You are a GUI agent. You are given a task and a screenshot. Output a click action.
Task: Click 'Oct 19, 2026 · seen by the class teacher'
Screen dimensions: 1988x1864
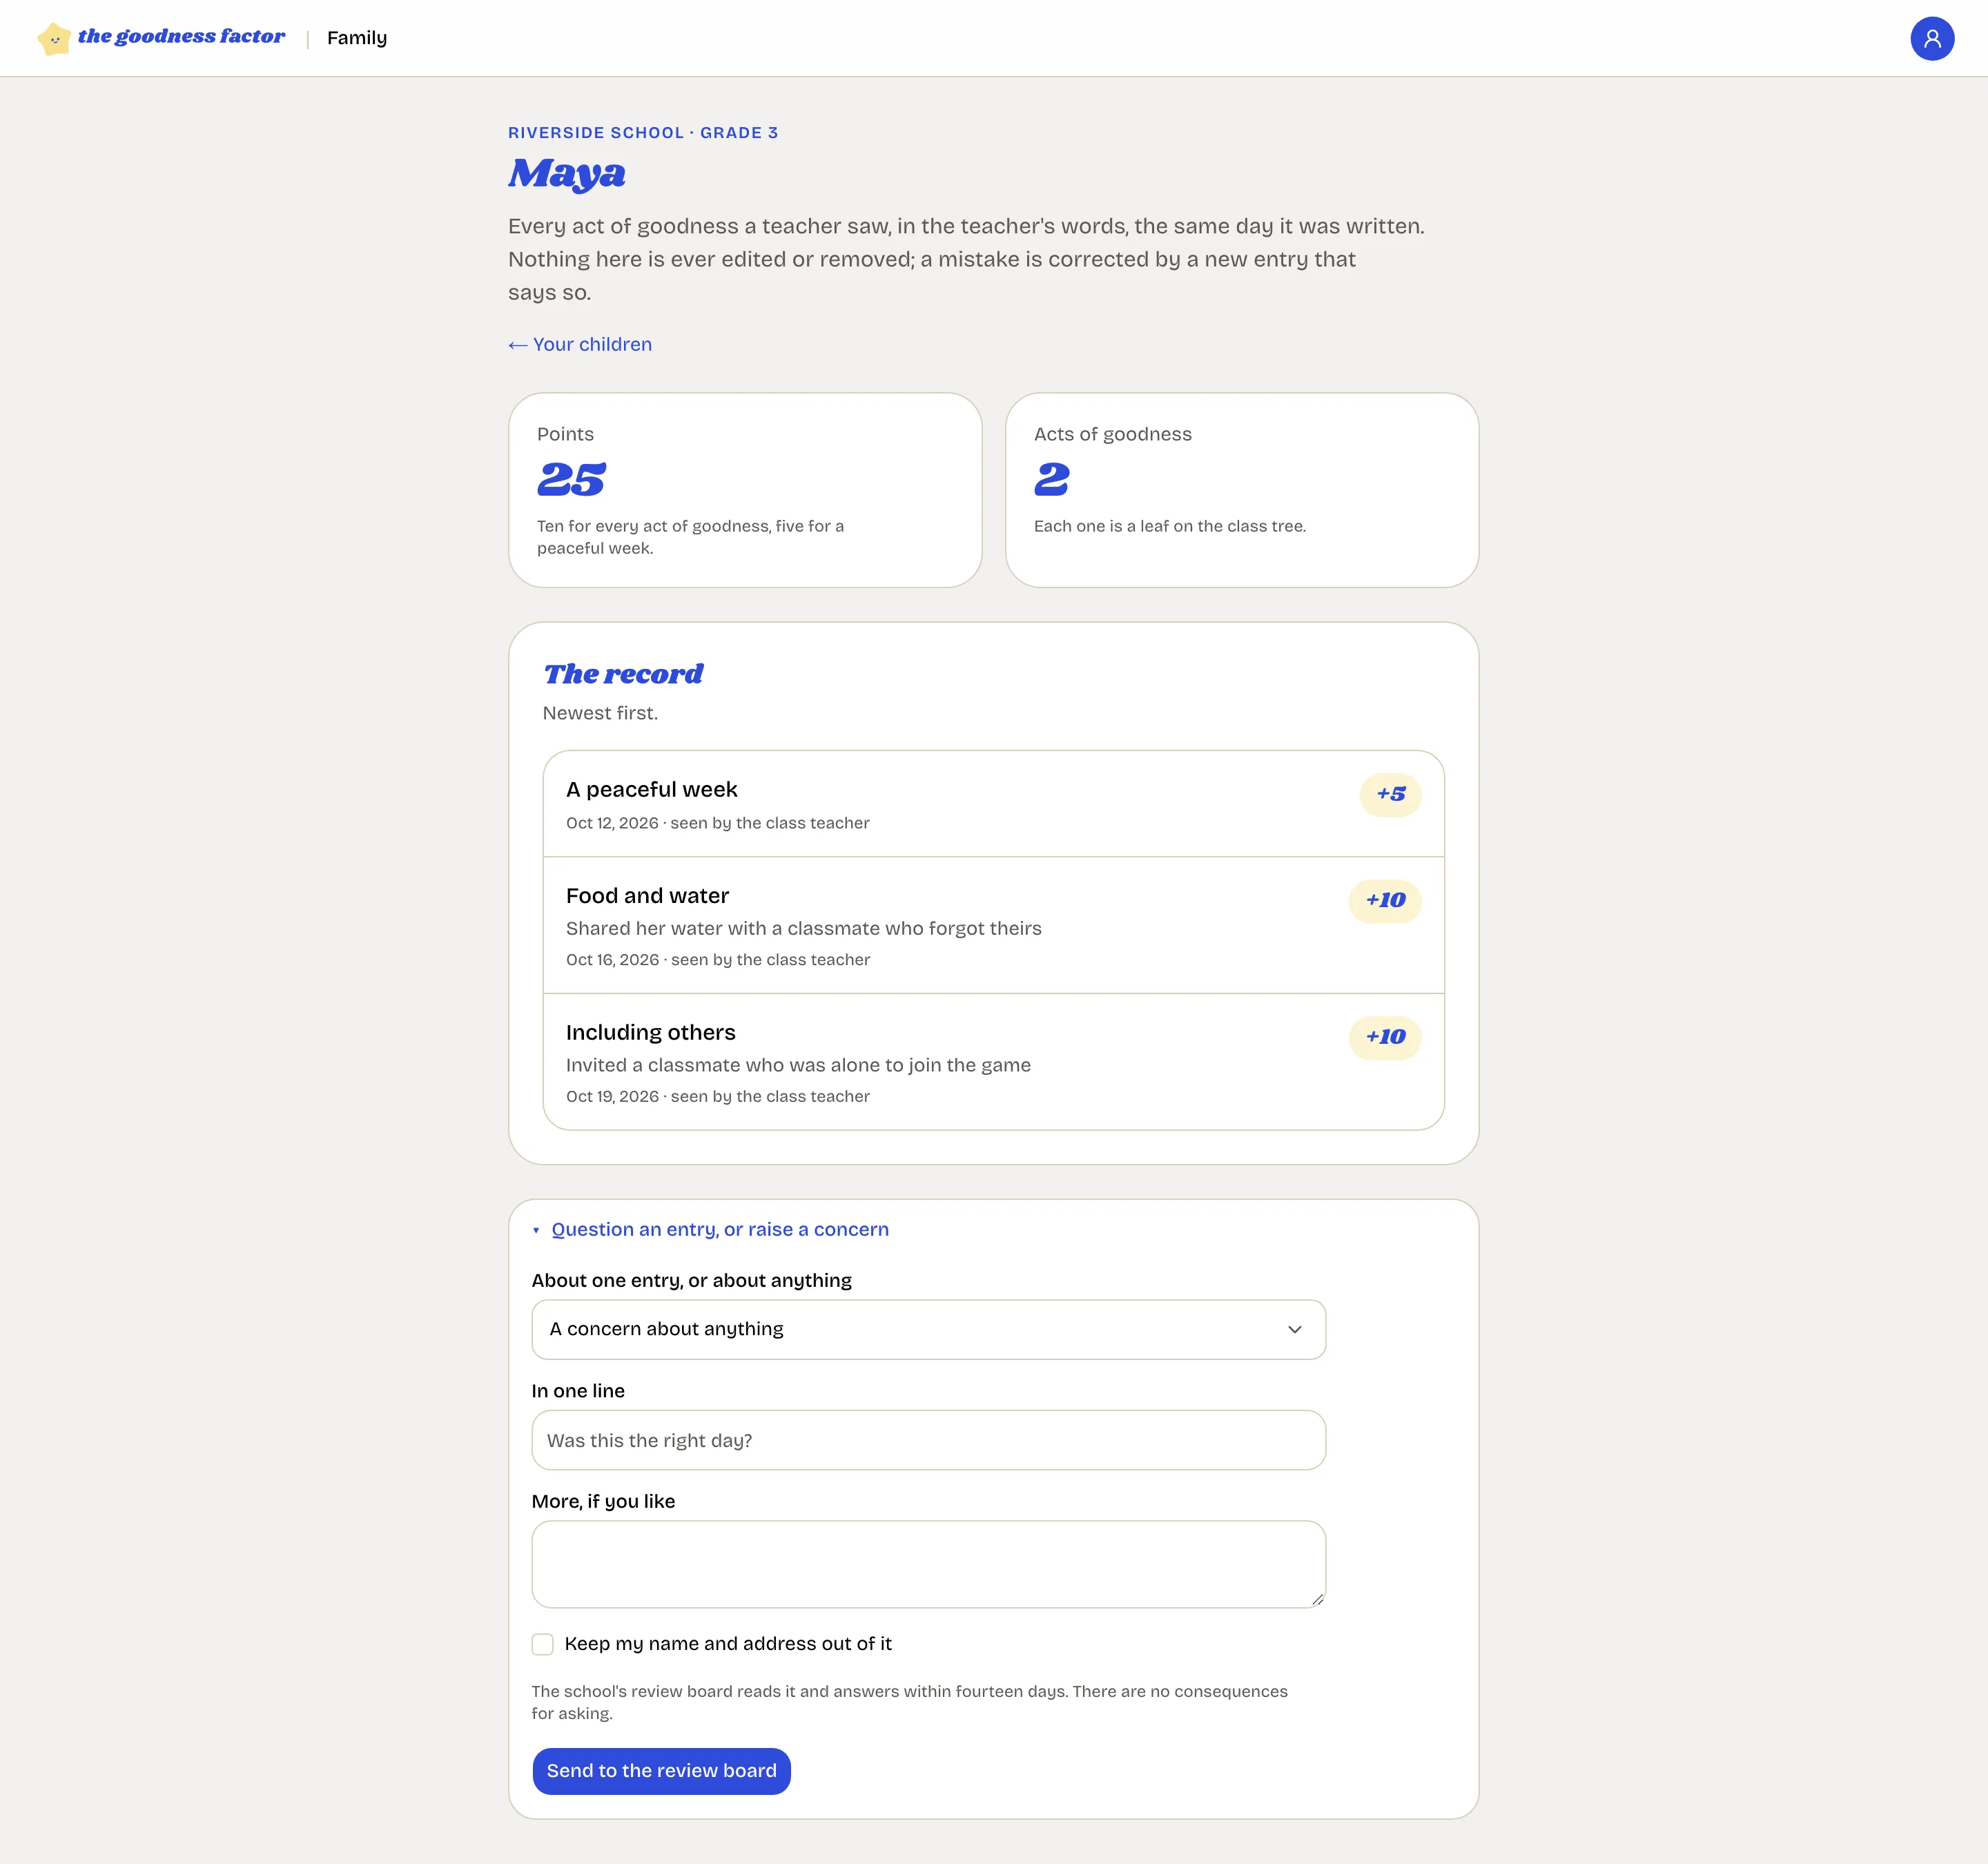pyautogui.click(x=718, y=1096)
